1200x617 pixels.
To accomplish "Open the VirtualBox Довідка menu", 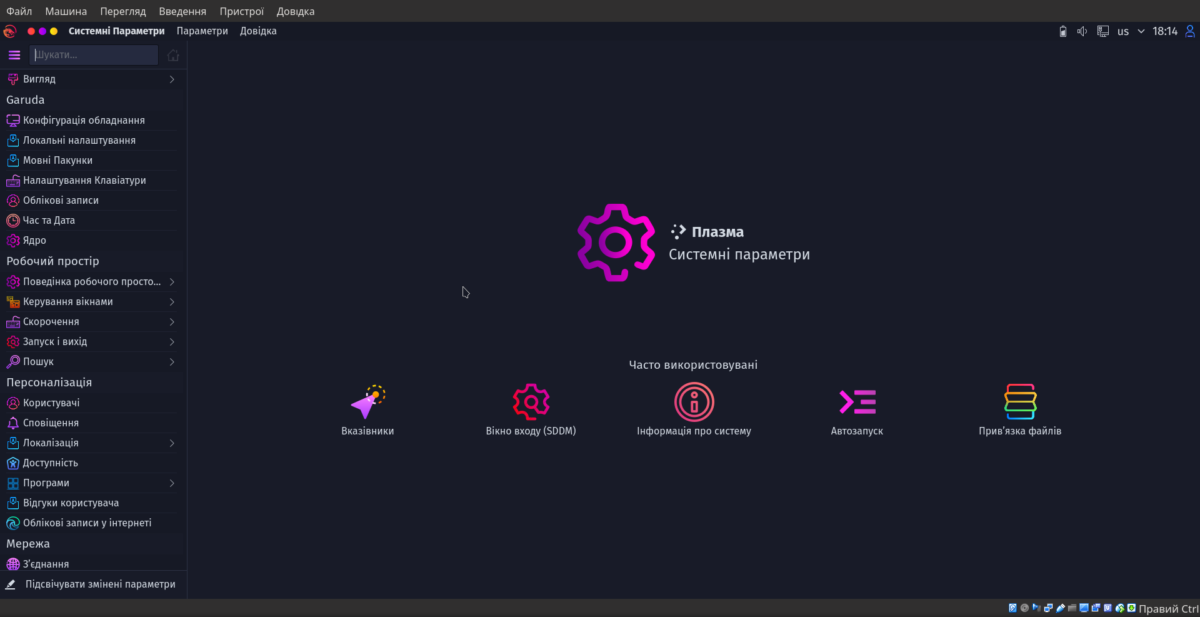I will [294, 11].
